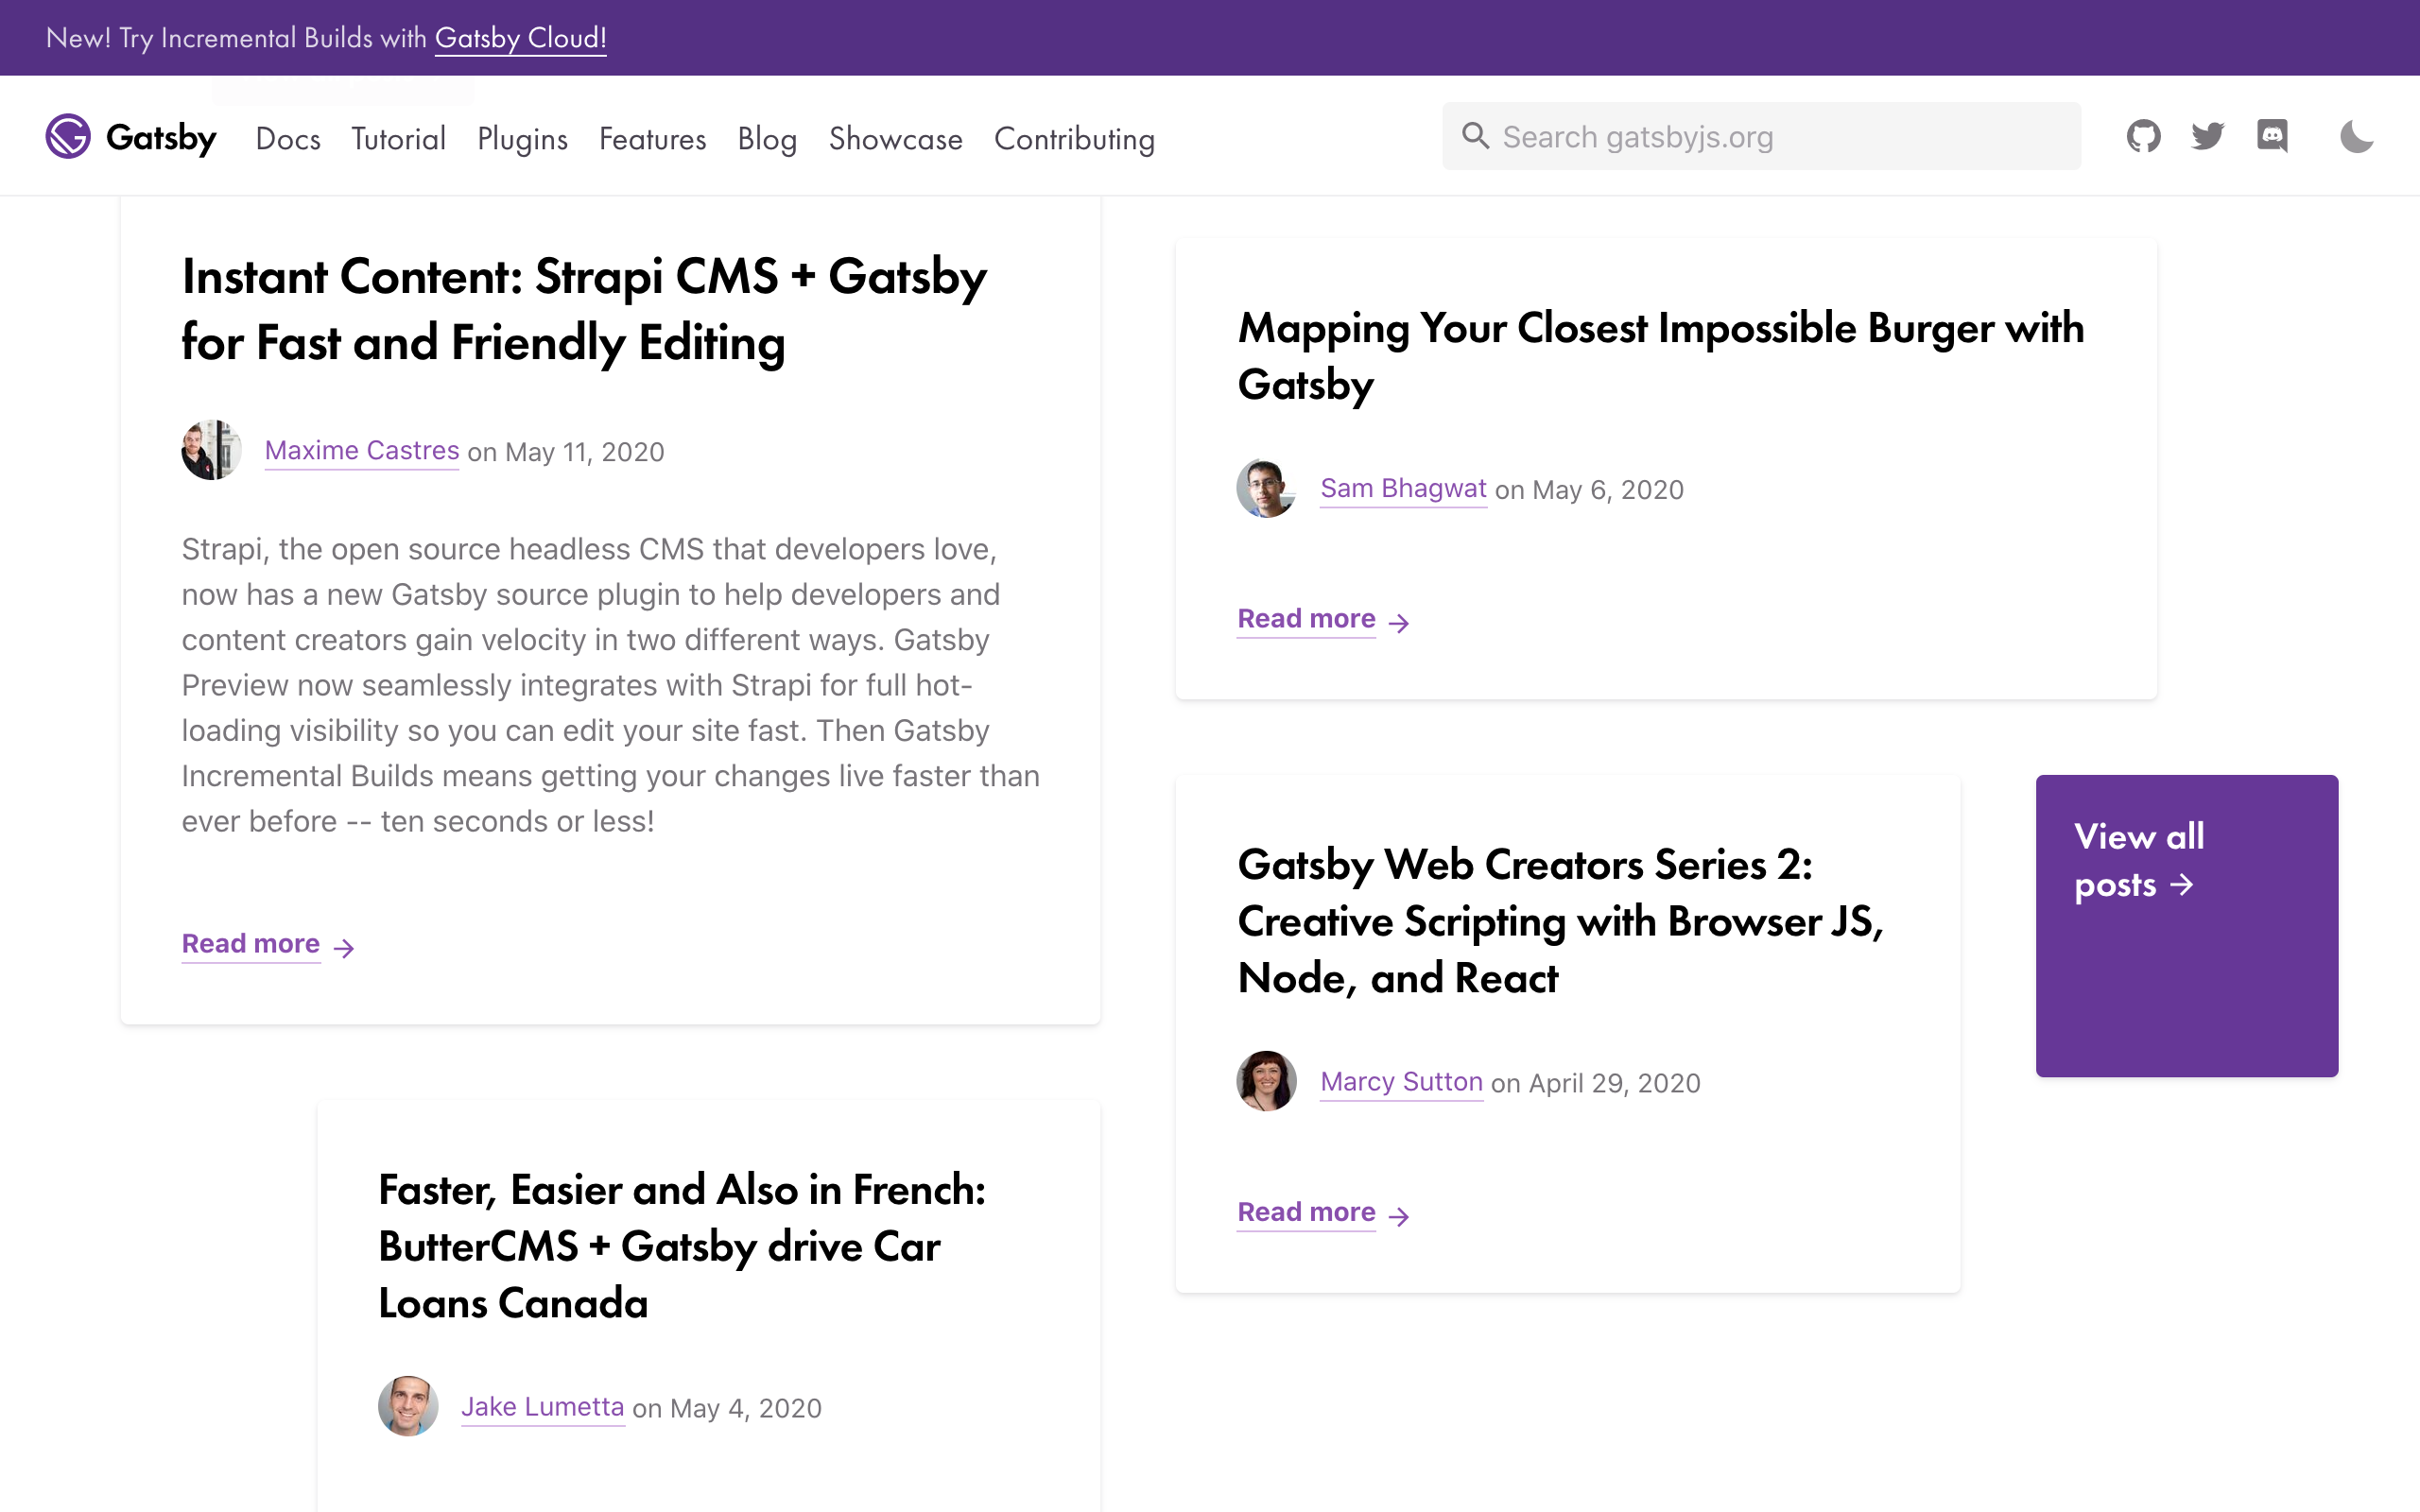This screenshot has width=2420, height=1512.
Task: Click the Gatsby logo icon
Action: 66,137
